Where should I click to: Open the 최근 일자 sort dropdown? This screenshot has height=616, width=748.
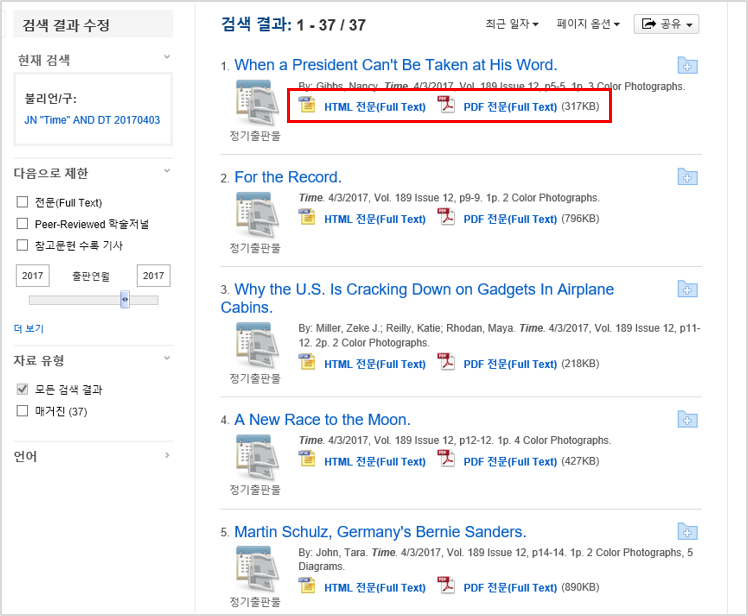[x=512, y=24]
